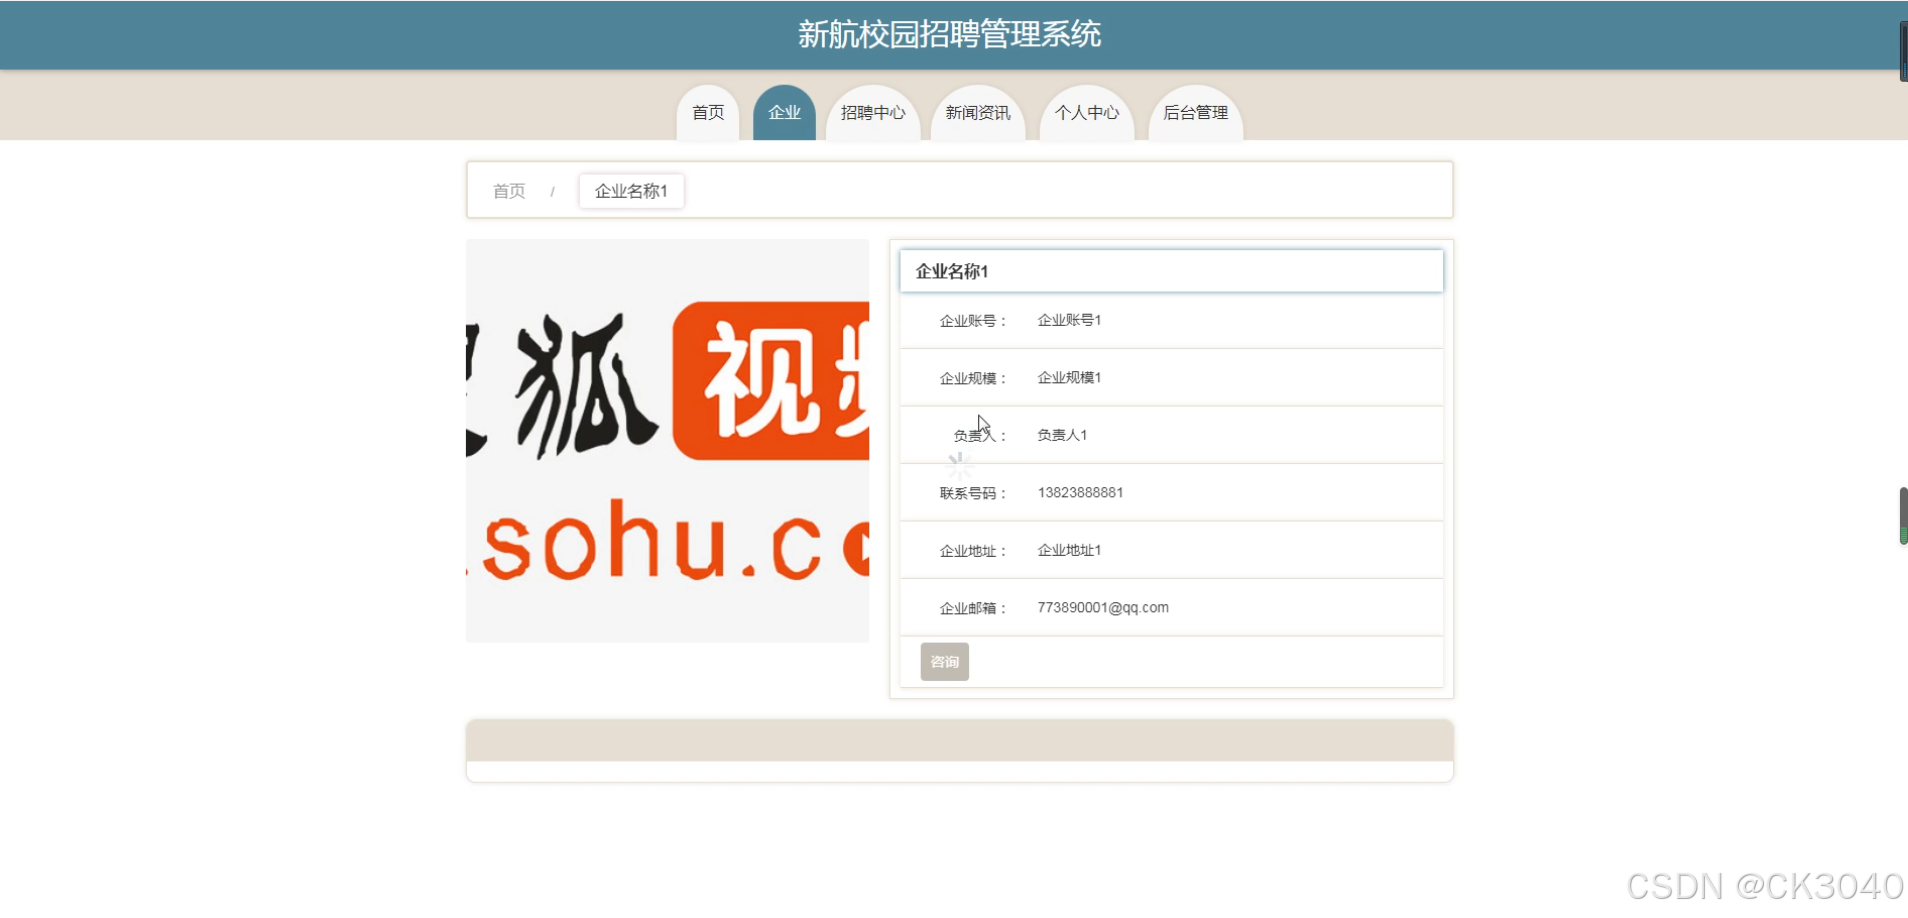Click the page's vertical scrollbar handle

pos(1903,516)
